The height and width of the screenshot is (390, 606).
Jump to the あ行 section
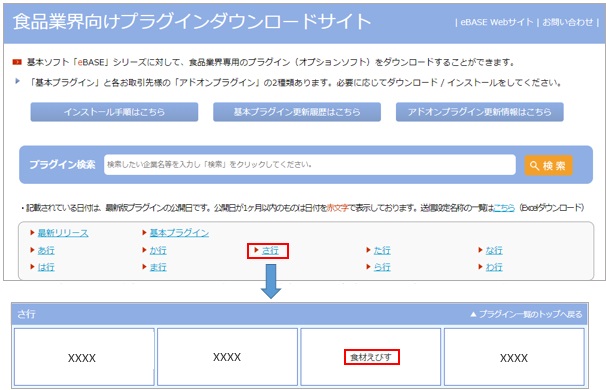click(x=46, y=250)
